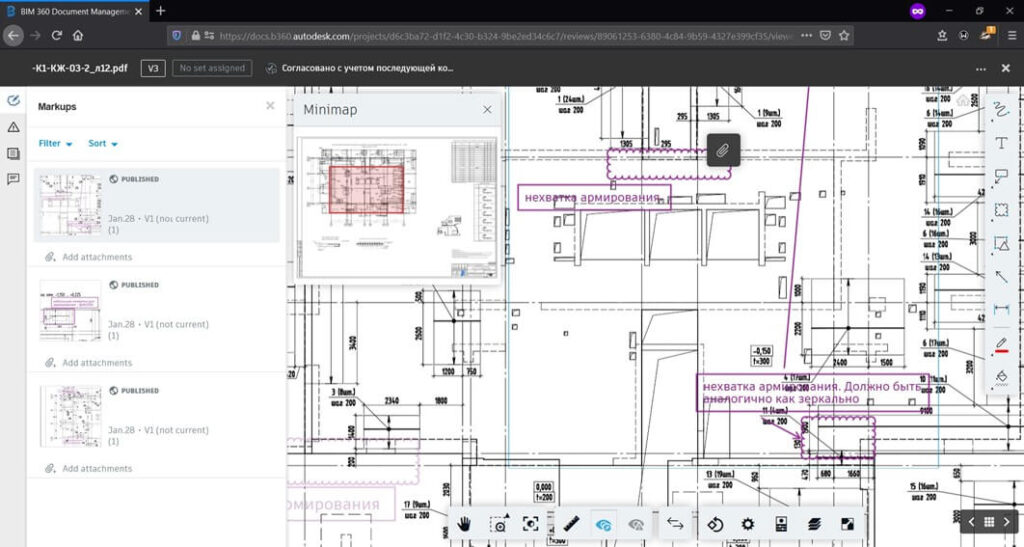The image size is (1024, 547).
Task: Select the freehand squiggle markup tool
Action: click(x=1000, y=110)
